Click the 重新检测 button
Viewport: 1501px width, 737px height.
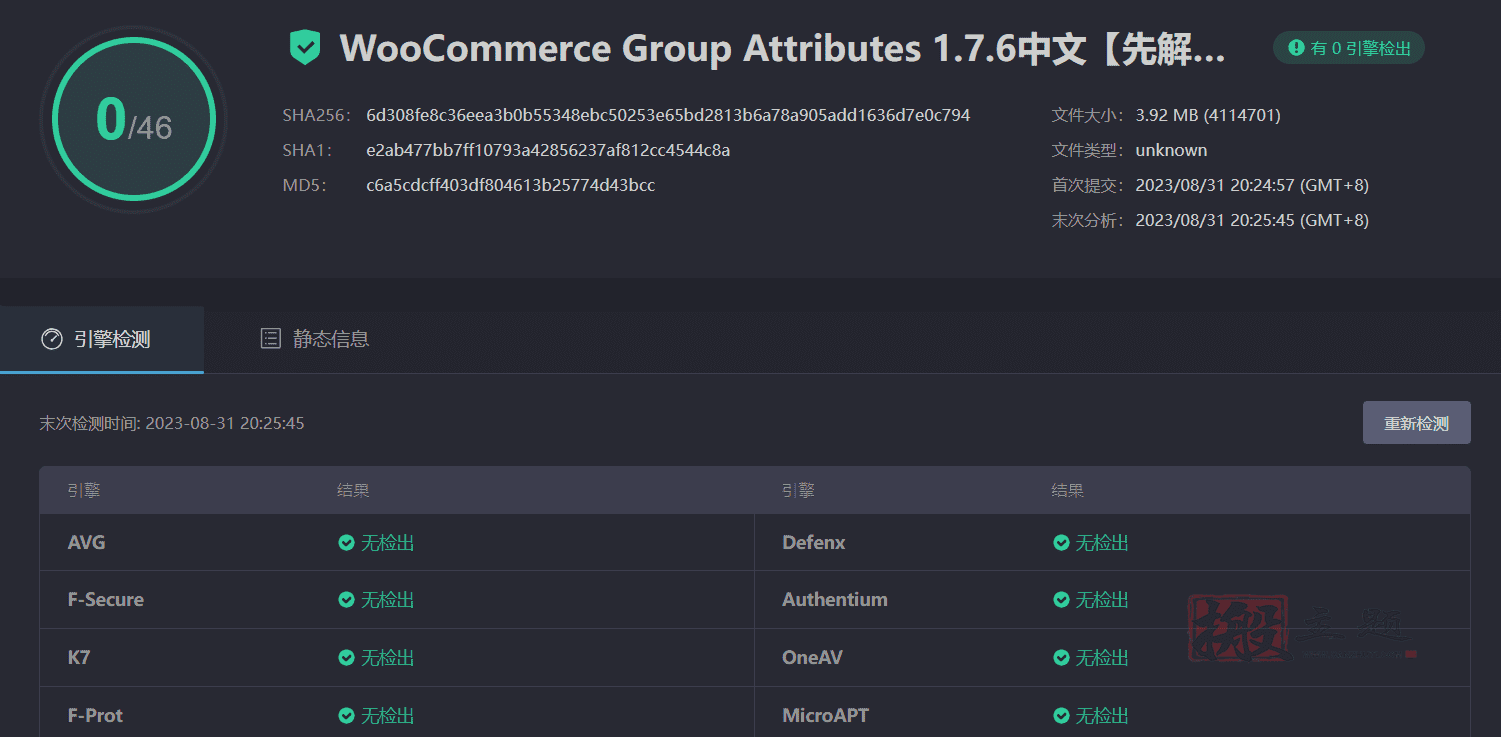coord(1416,423)
